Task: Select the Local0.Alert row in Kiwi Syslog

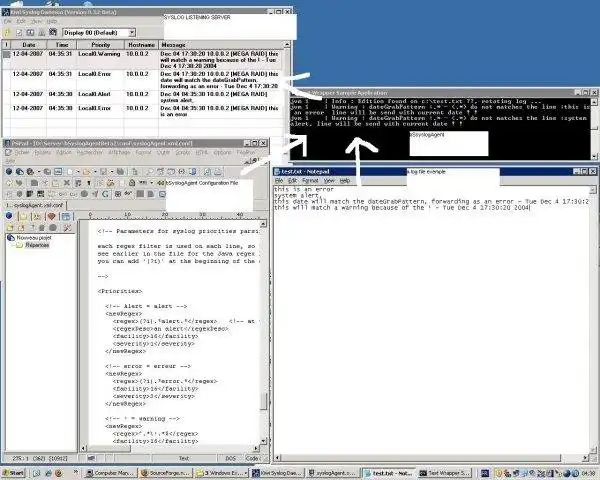Action: [x=145, y=97]
